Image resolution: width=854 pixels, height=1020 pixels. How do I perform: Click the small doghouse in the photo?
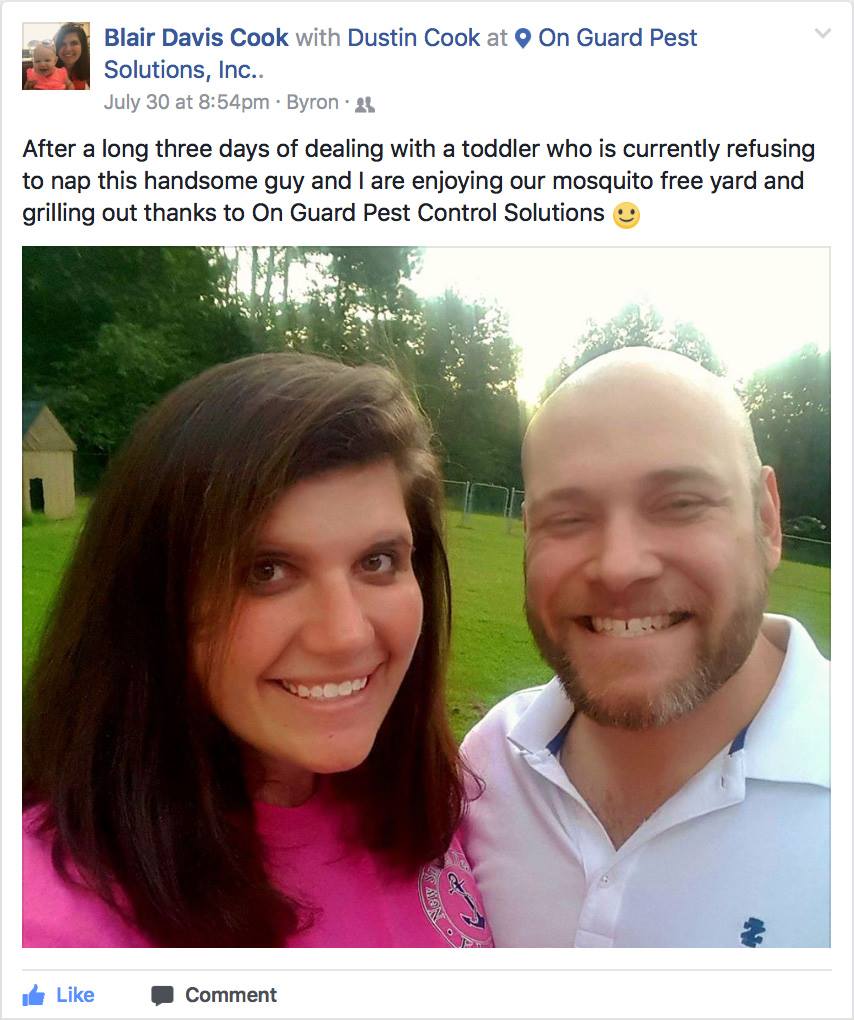point(49,462)
